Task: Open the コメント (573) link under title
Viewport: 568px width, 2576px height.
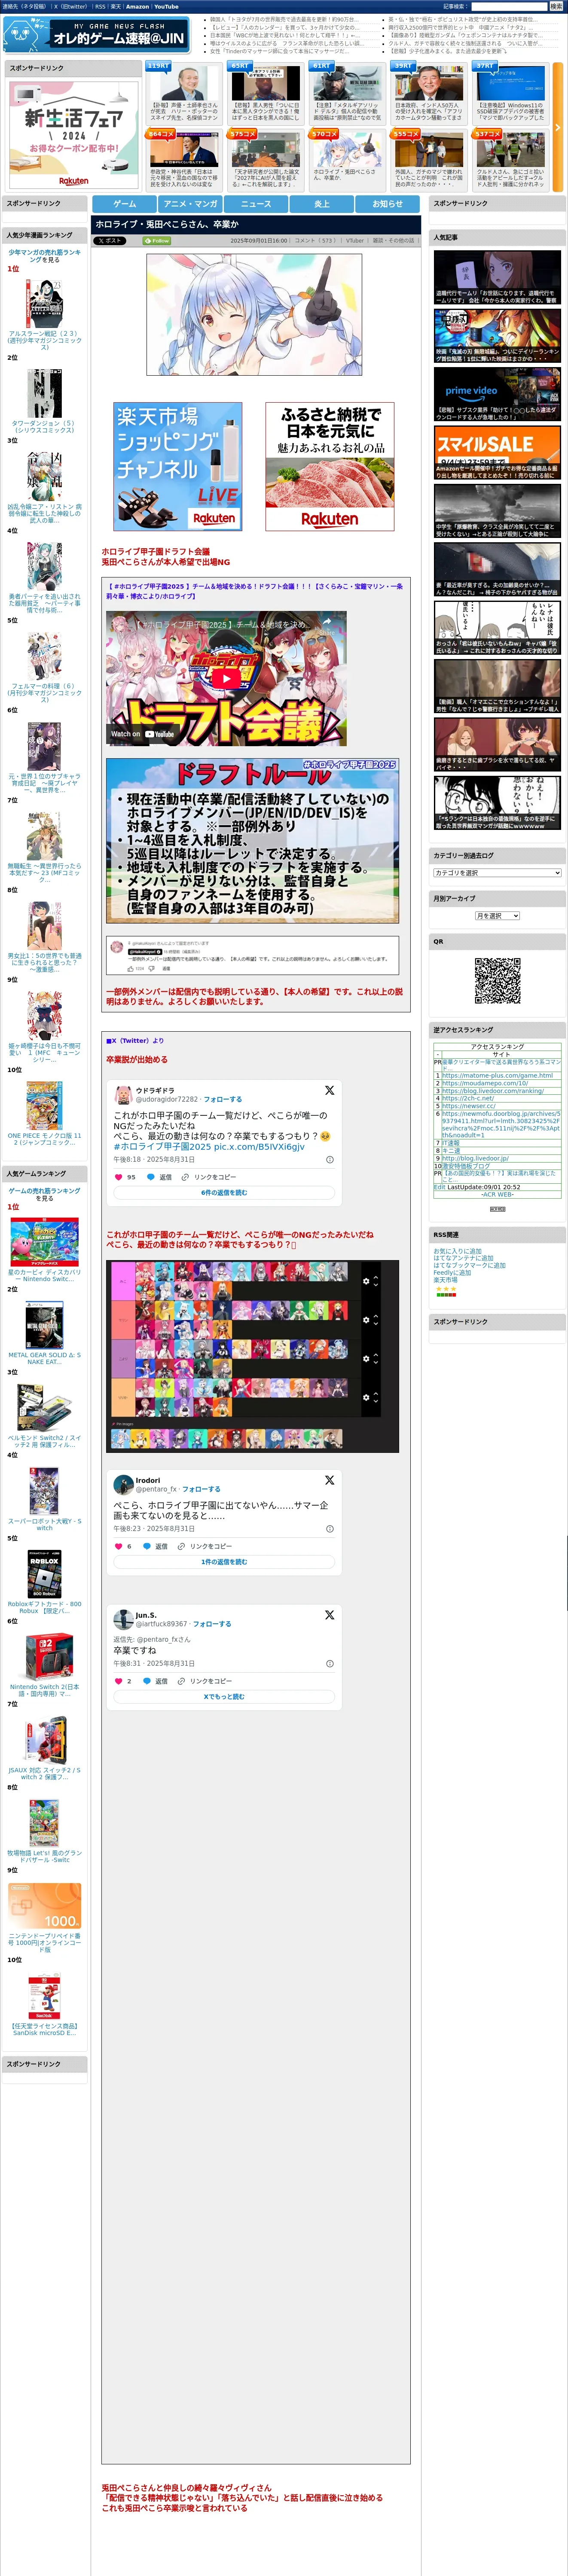Action: coord(315,241)
